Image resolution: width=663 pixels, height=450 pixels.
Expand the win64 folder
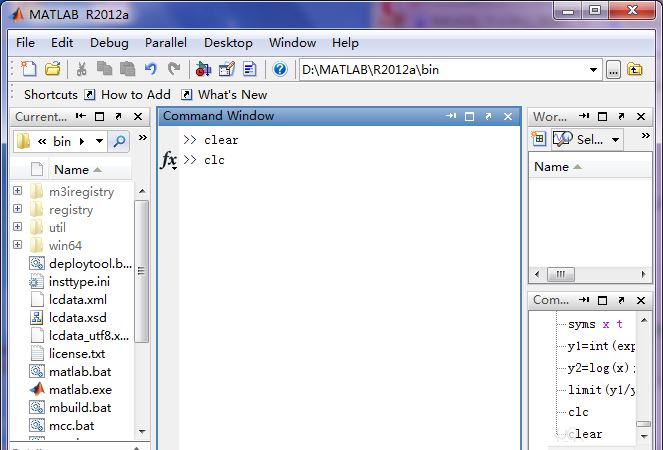17,244
